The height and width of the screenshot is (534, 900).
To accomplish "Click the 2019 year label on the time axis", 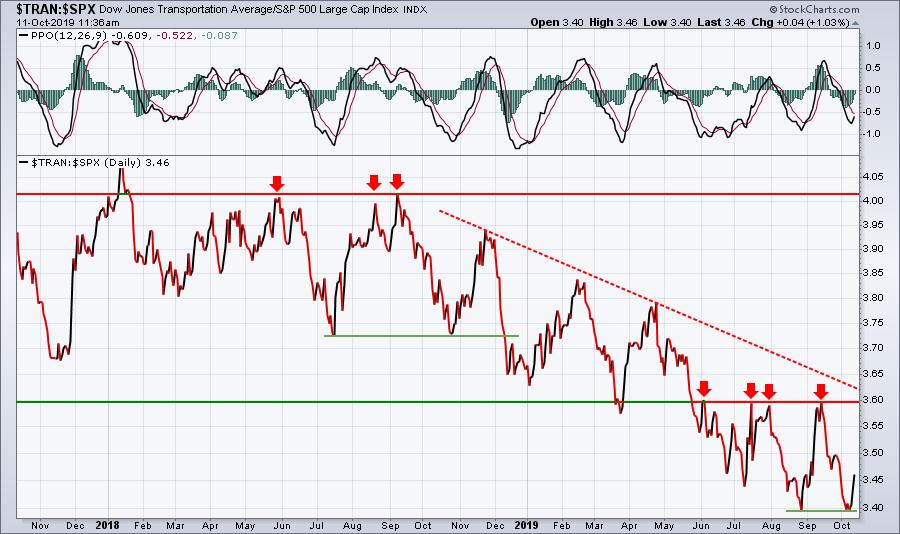I will click(x=526, y=525).
